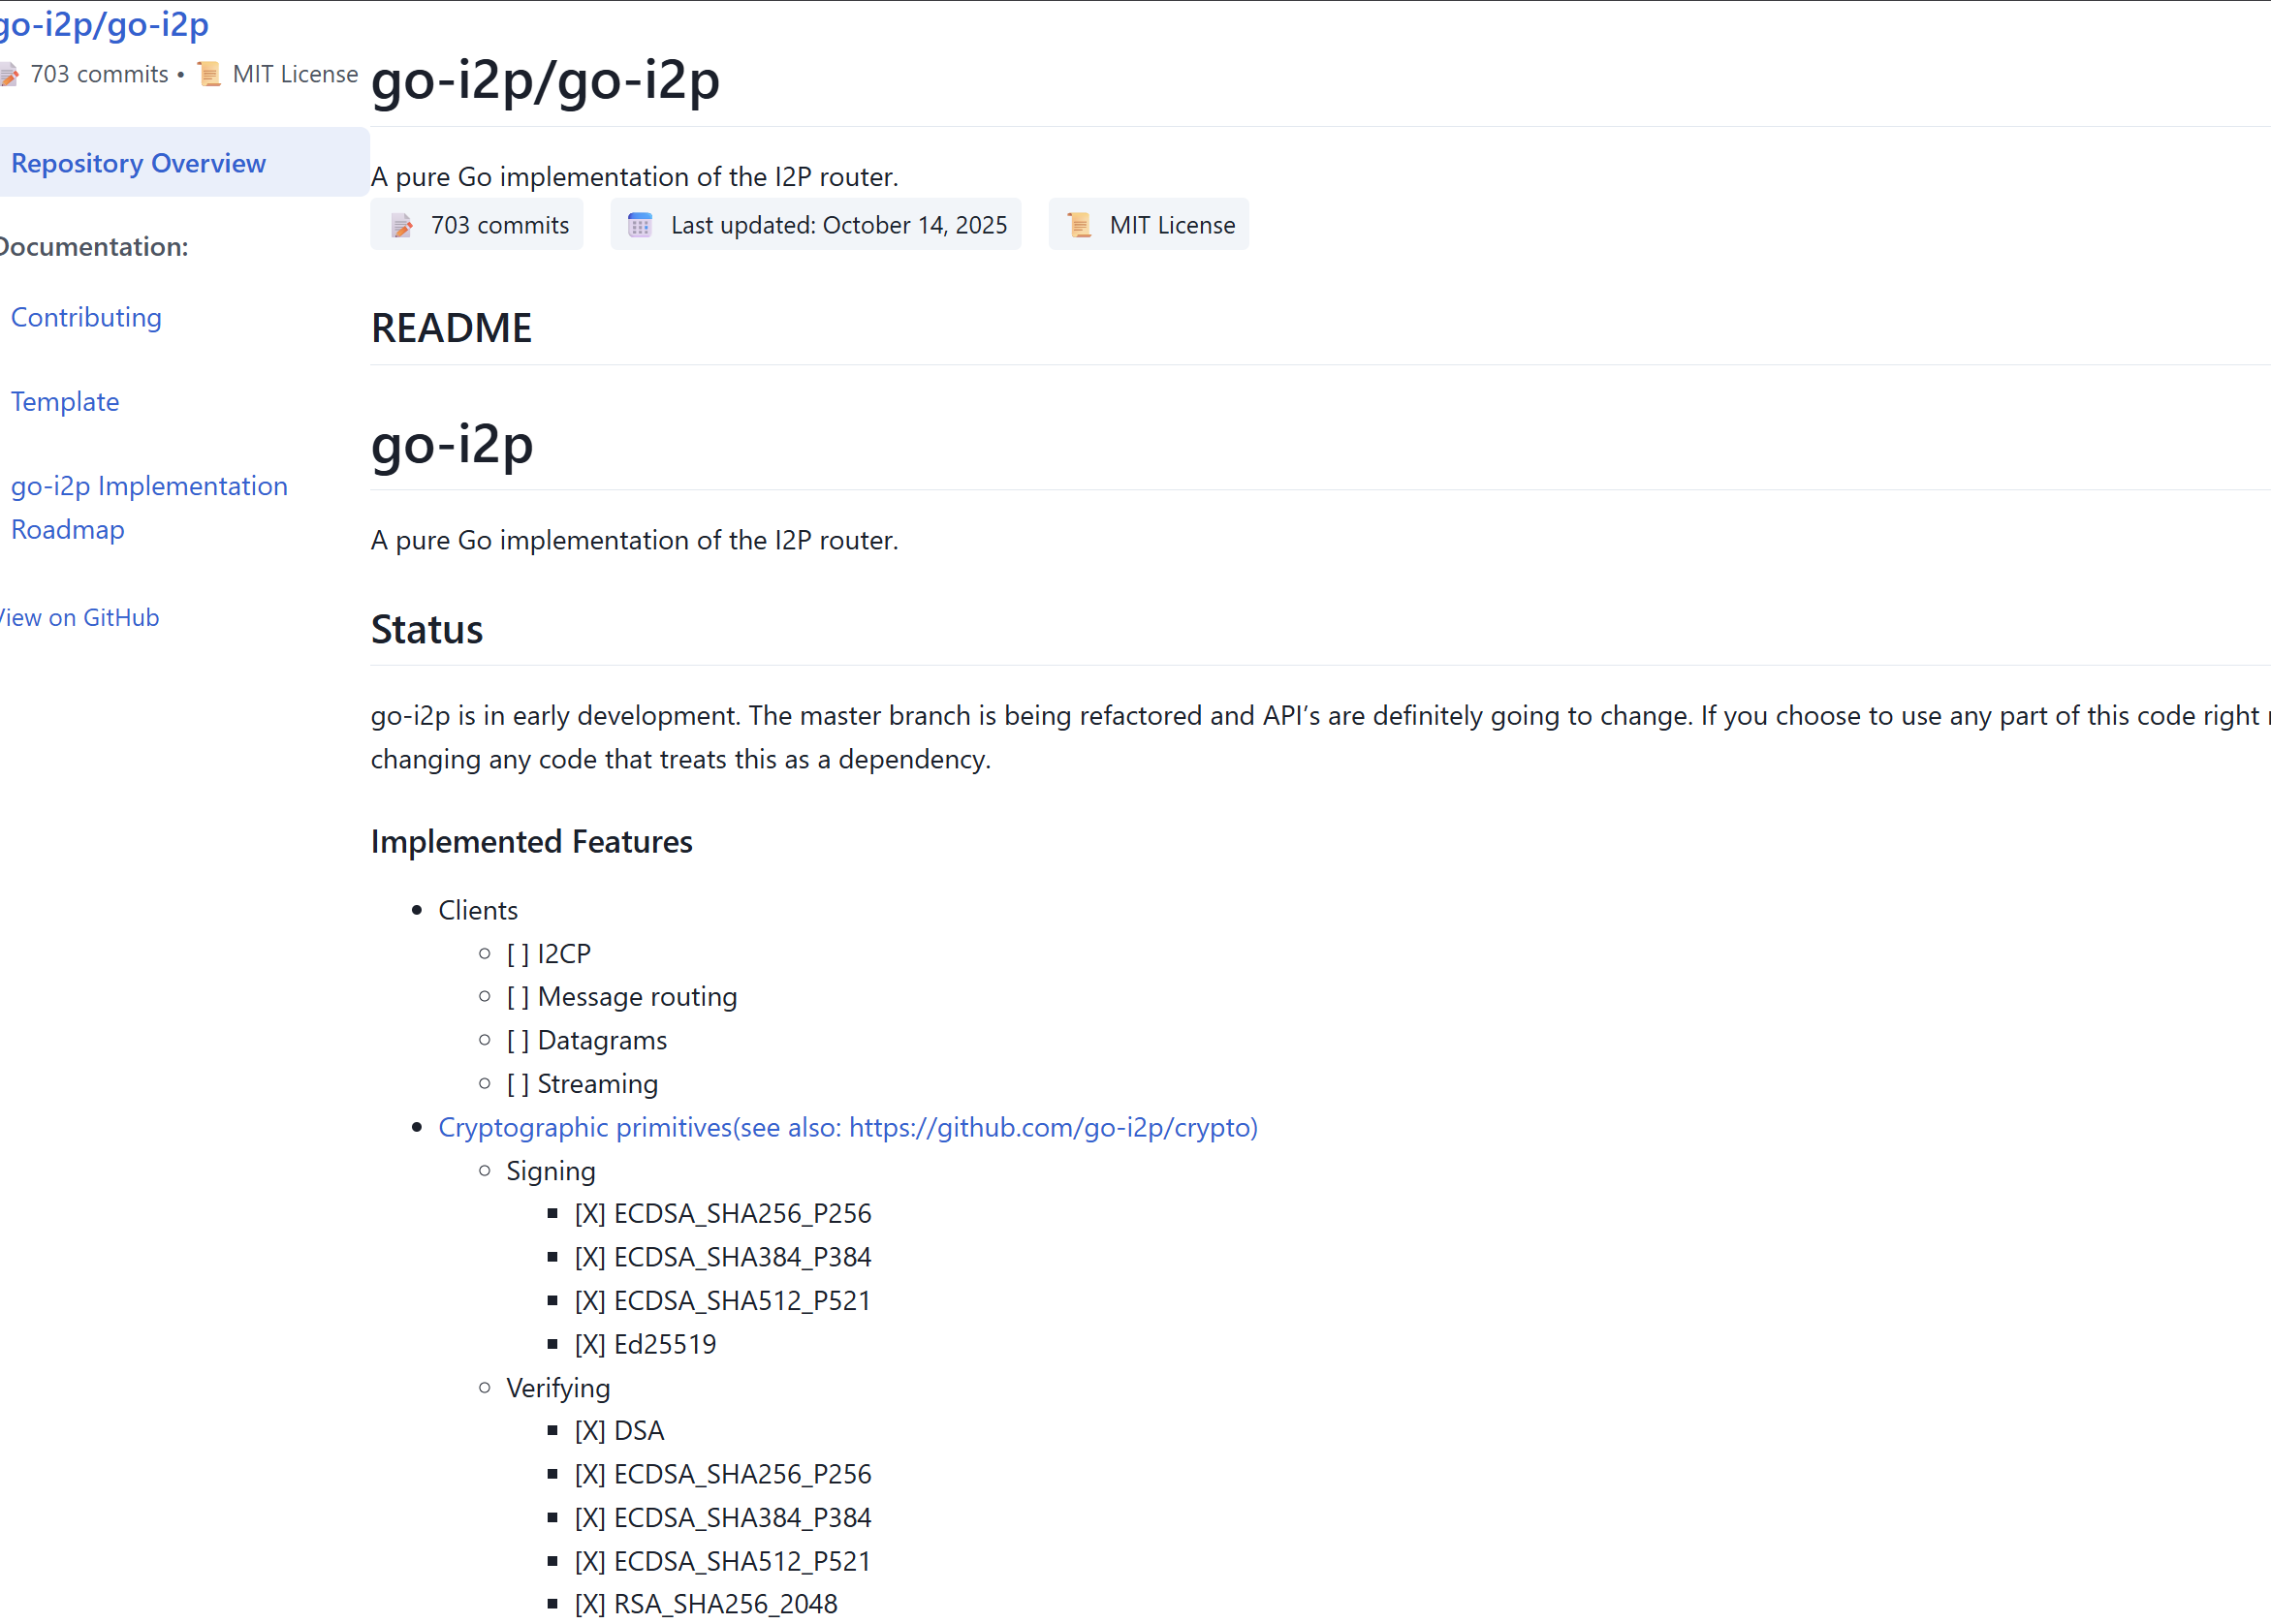This screenshot has width=2271, height=1624.
Task: Open the Contributing documentation link
Action: point(86,317)
